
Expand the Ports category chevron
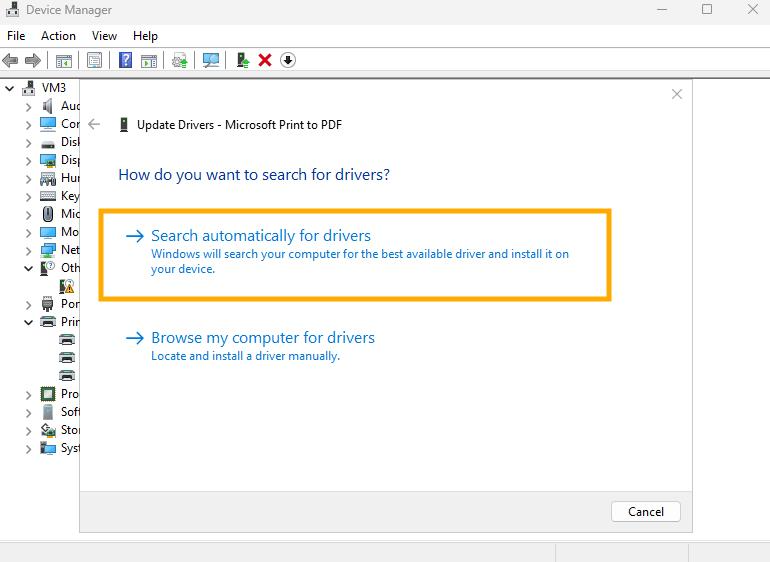click(28, 305)
